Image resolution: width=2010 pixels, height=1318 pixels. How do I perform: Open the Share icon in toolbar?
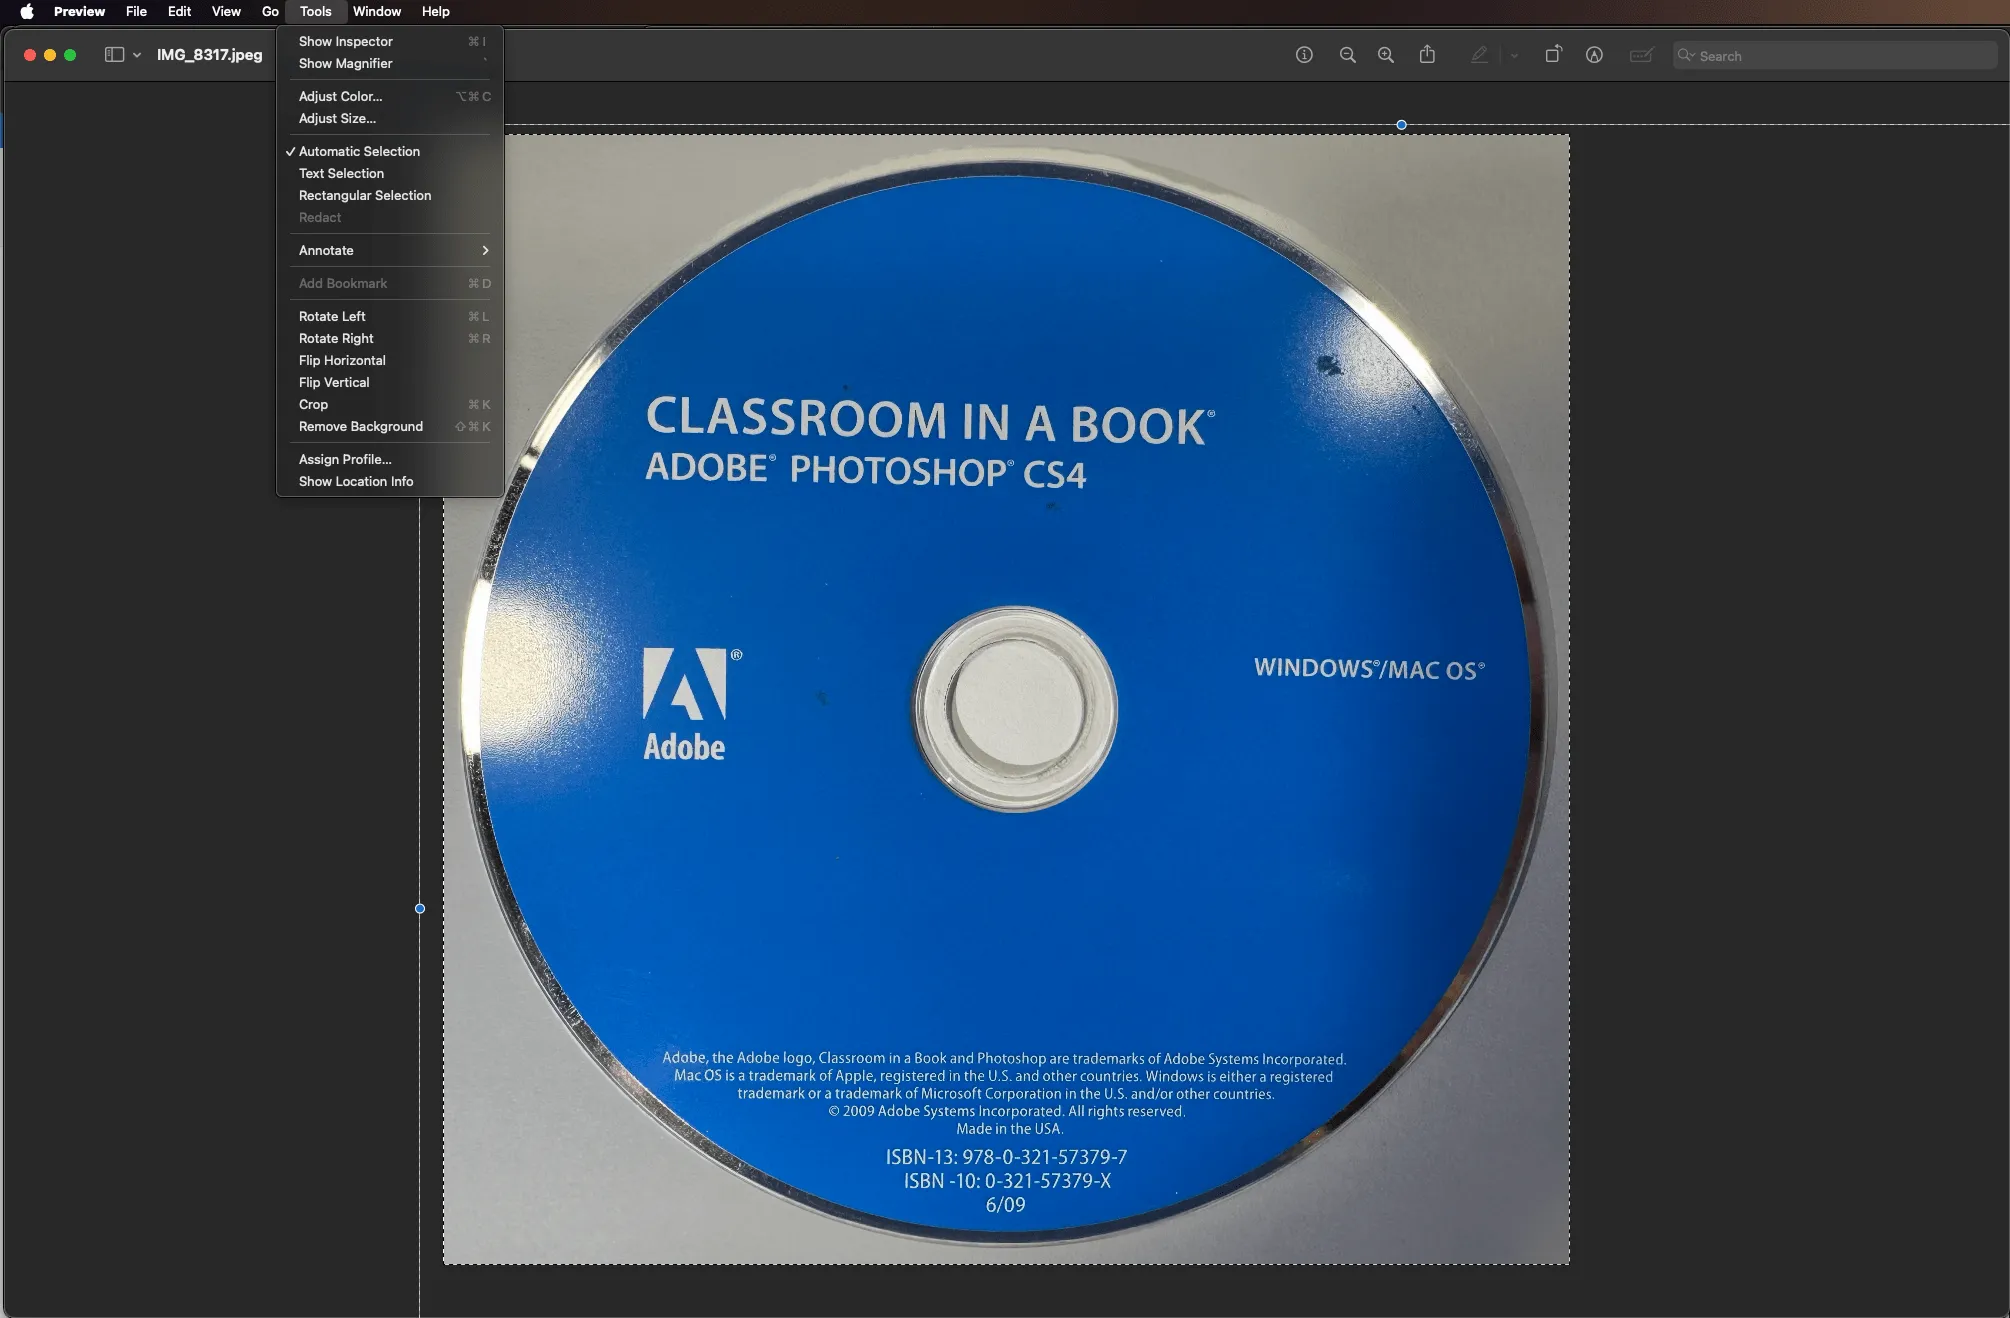[1427, 55]
